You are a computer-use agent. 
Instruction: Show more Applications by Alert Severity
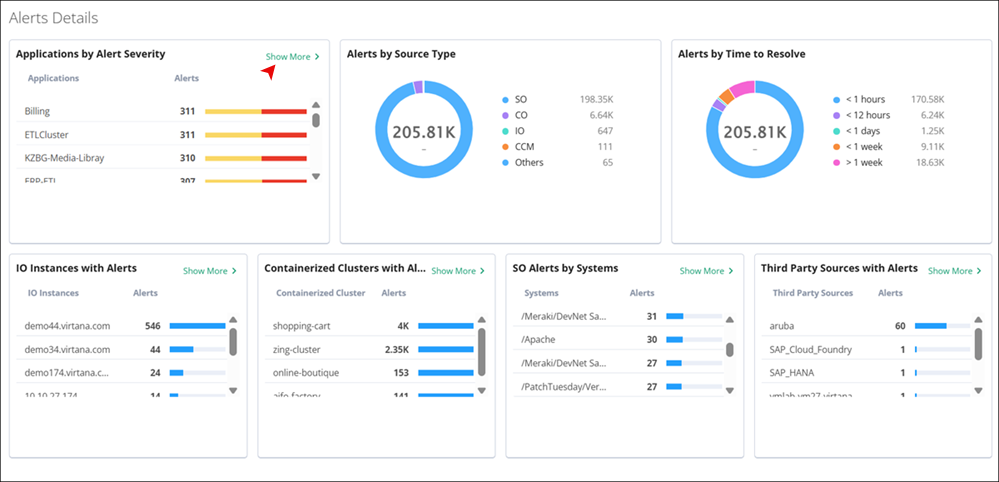click(292, 57)
